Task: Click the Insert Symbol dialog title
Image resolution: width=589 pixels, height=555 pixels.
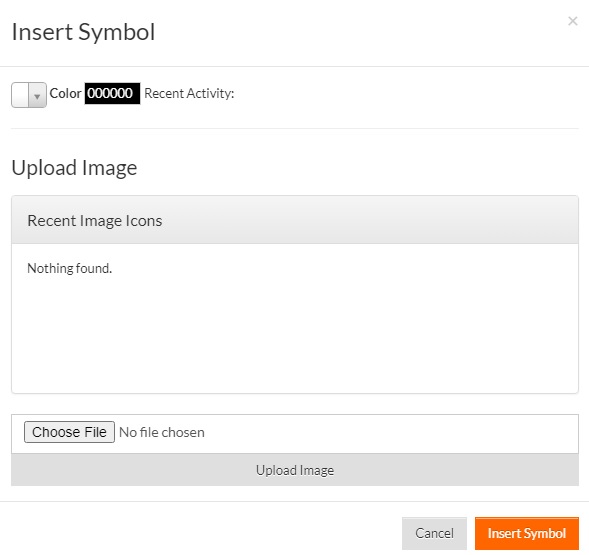Action: pyautogui.click(x=83, y=32)
